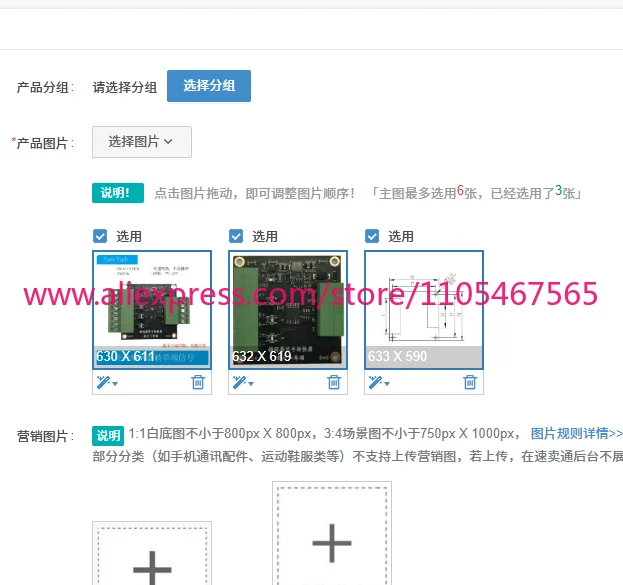Viewport: 623px width, 585px height.
Task: Select the 633 X 590 dimension drawing thumbnail
Action: (x=424, y=310)
